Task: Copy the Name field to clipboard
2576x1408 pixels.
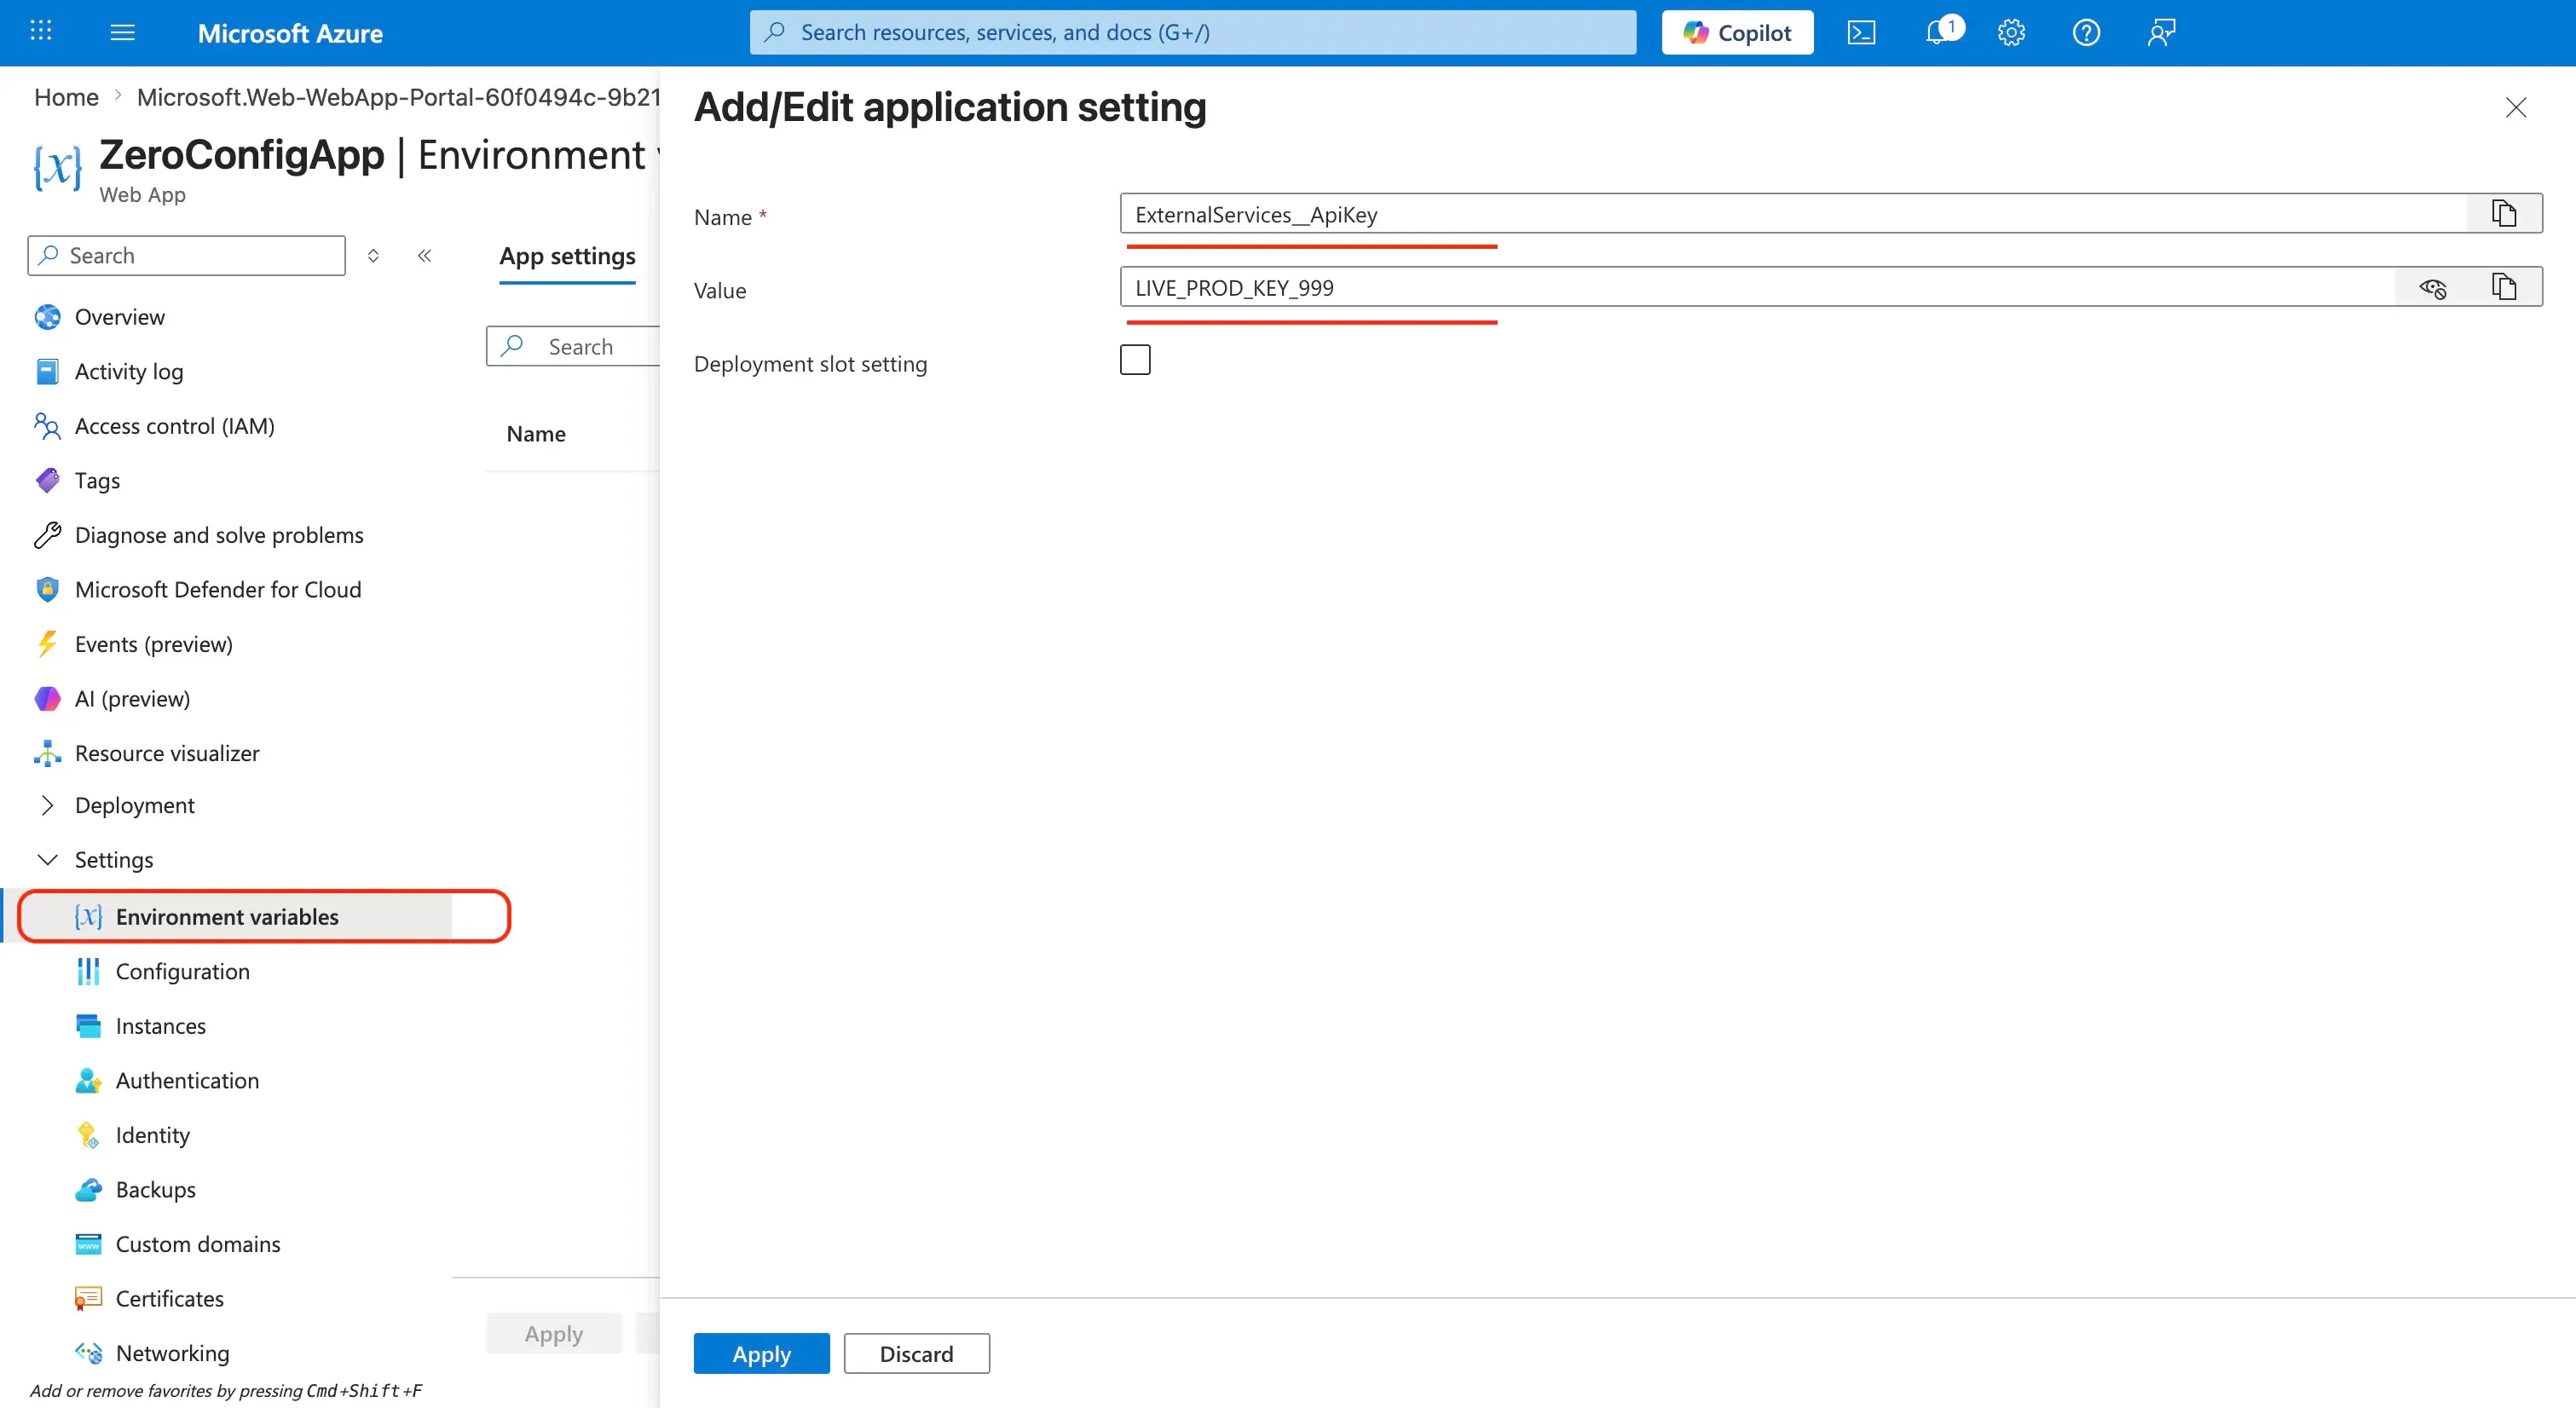Action: 2504,214
